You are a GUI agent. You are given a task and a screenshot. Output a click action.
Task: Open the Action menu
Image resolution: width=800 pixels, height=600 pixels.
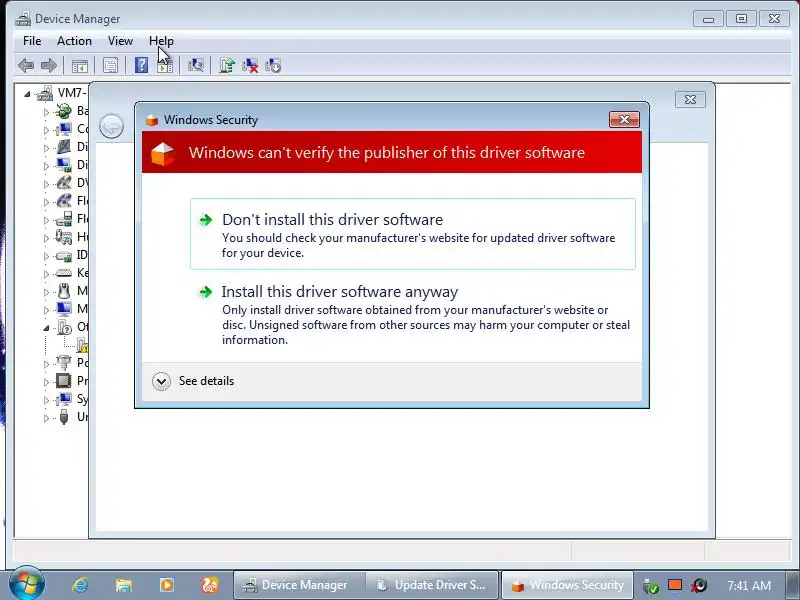(x=74, y=41)
